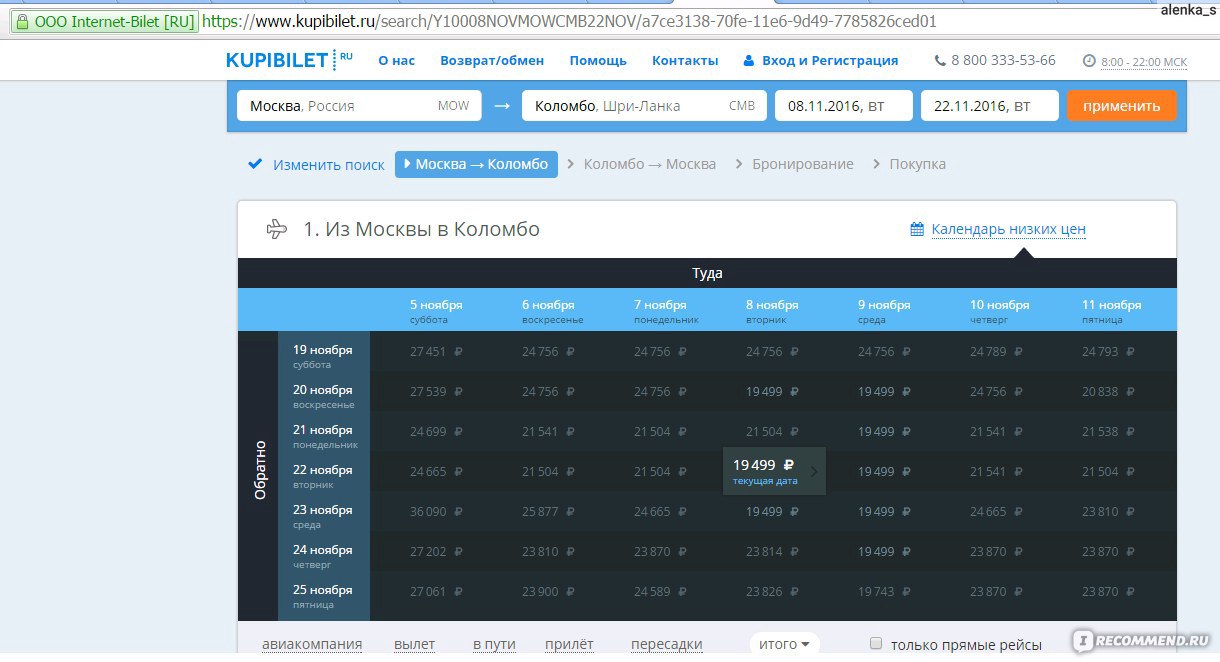
Task: Enable только прямые рейсы checkbox
Action: [x=876, y=643]
